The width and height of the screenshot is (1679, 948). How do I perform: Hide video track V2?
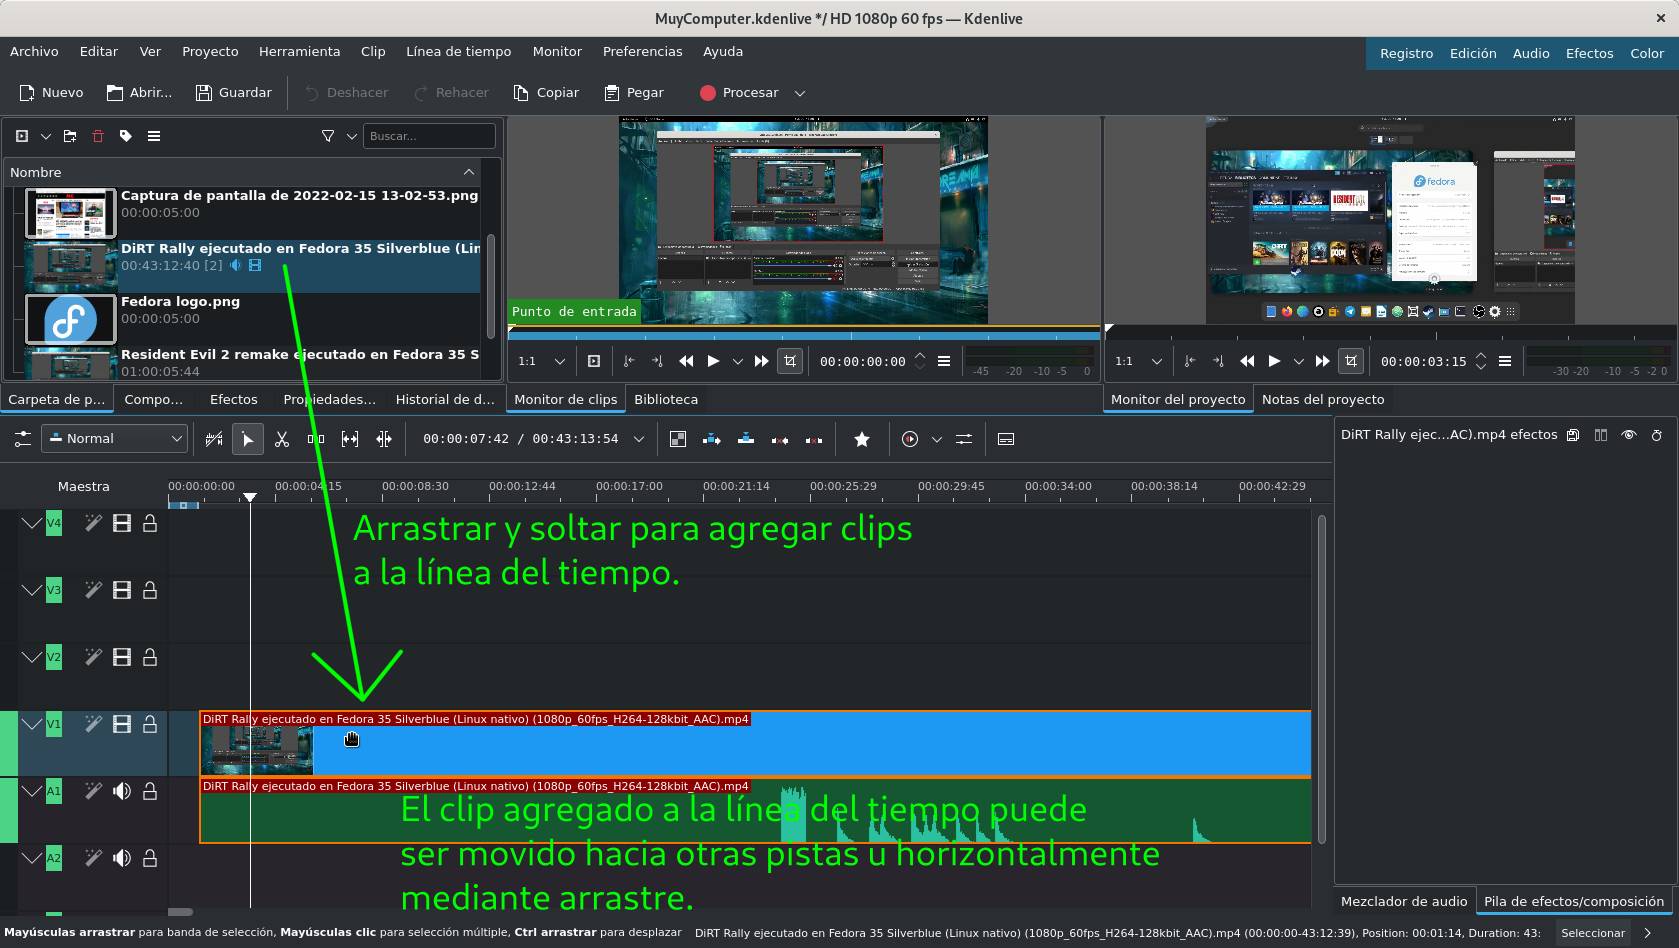[122, 657]
